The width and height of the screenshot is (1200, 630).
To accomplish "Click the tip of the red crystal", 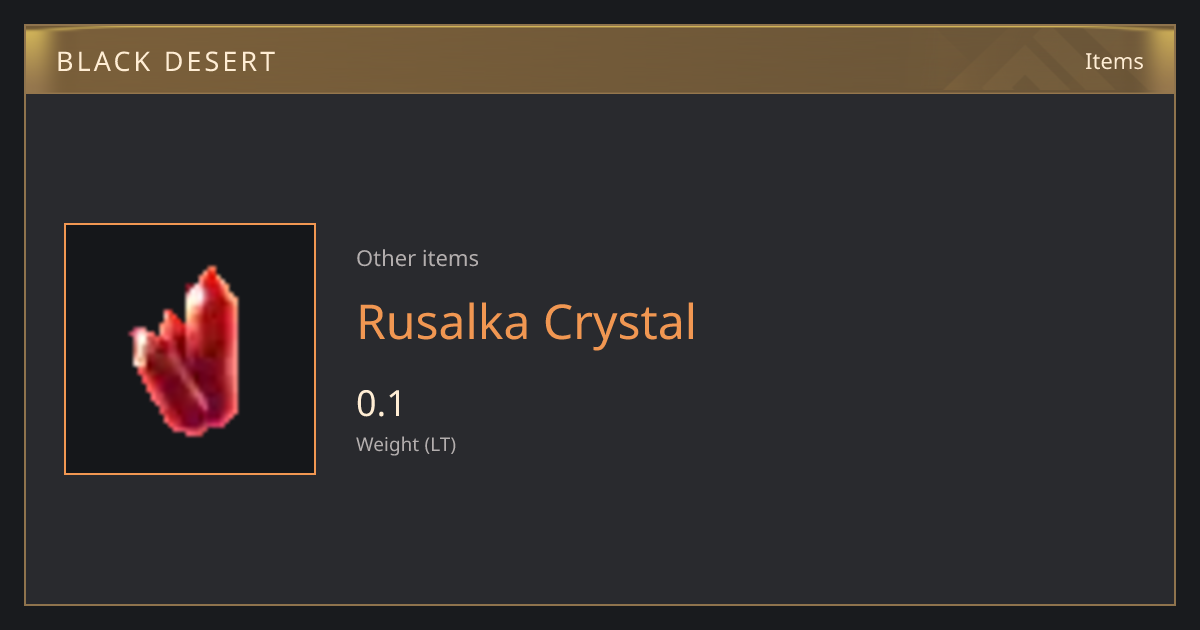I will [211, 271].
